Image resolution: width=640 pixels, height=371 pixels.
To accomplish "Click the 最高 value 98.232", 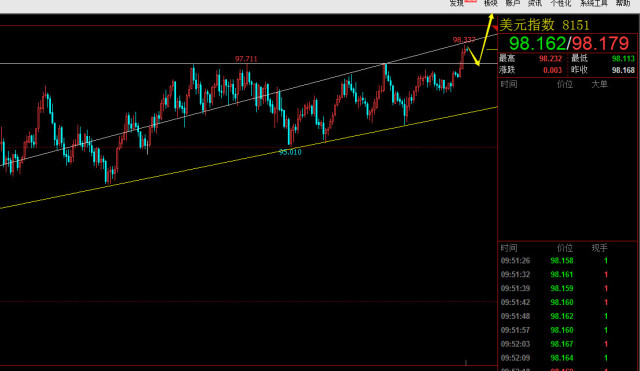I will [550, 59].
